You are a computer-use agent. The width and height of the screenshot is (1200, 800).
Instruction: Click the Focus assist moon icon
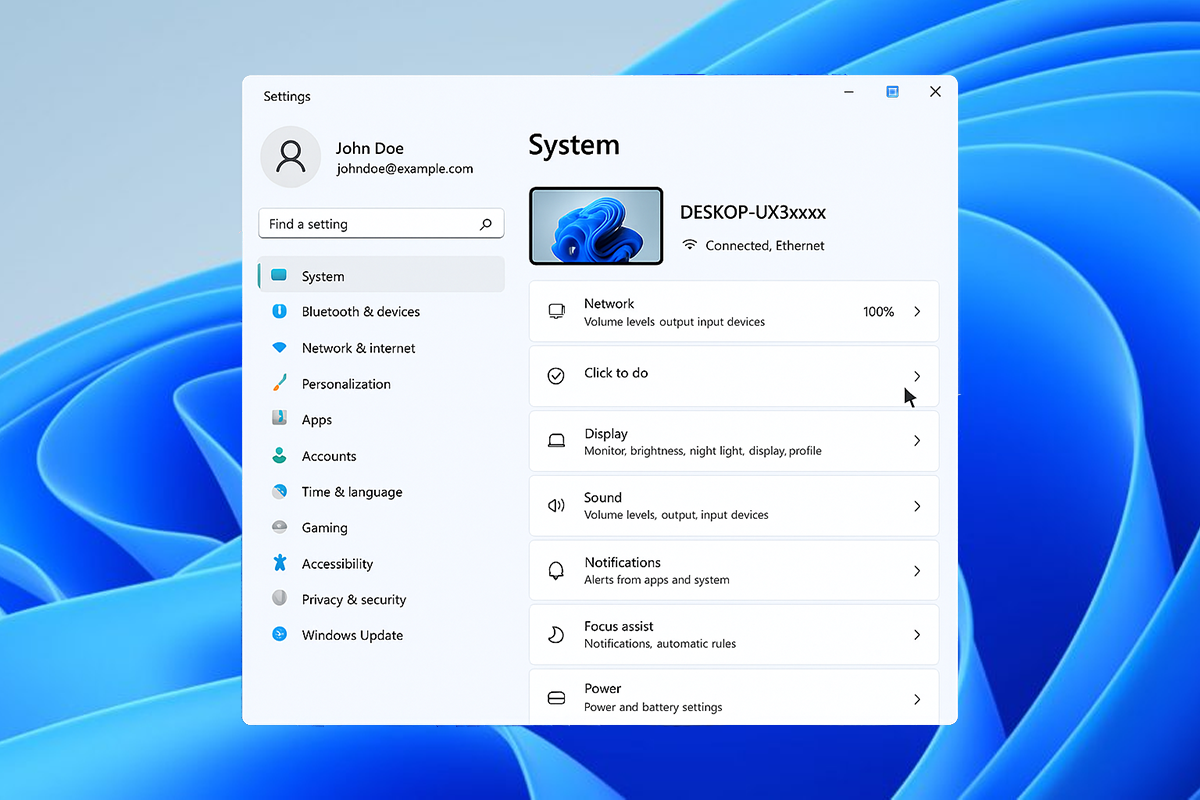(556, 635)
